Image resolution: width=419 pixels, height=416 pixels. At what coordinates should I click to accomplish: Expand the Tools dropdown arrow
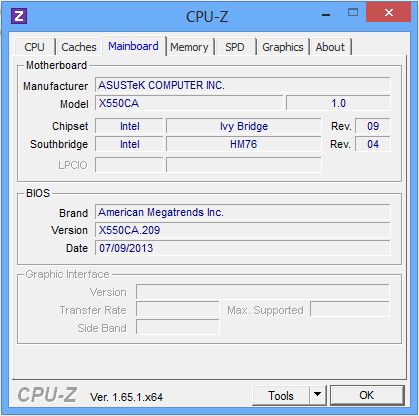click(318, 395)
